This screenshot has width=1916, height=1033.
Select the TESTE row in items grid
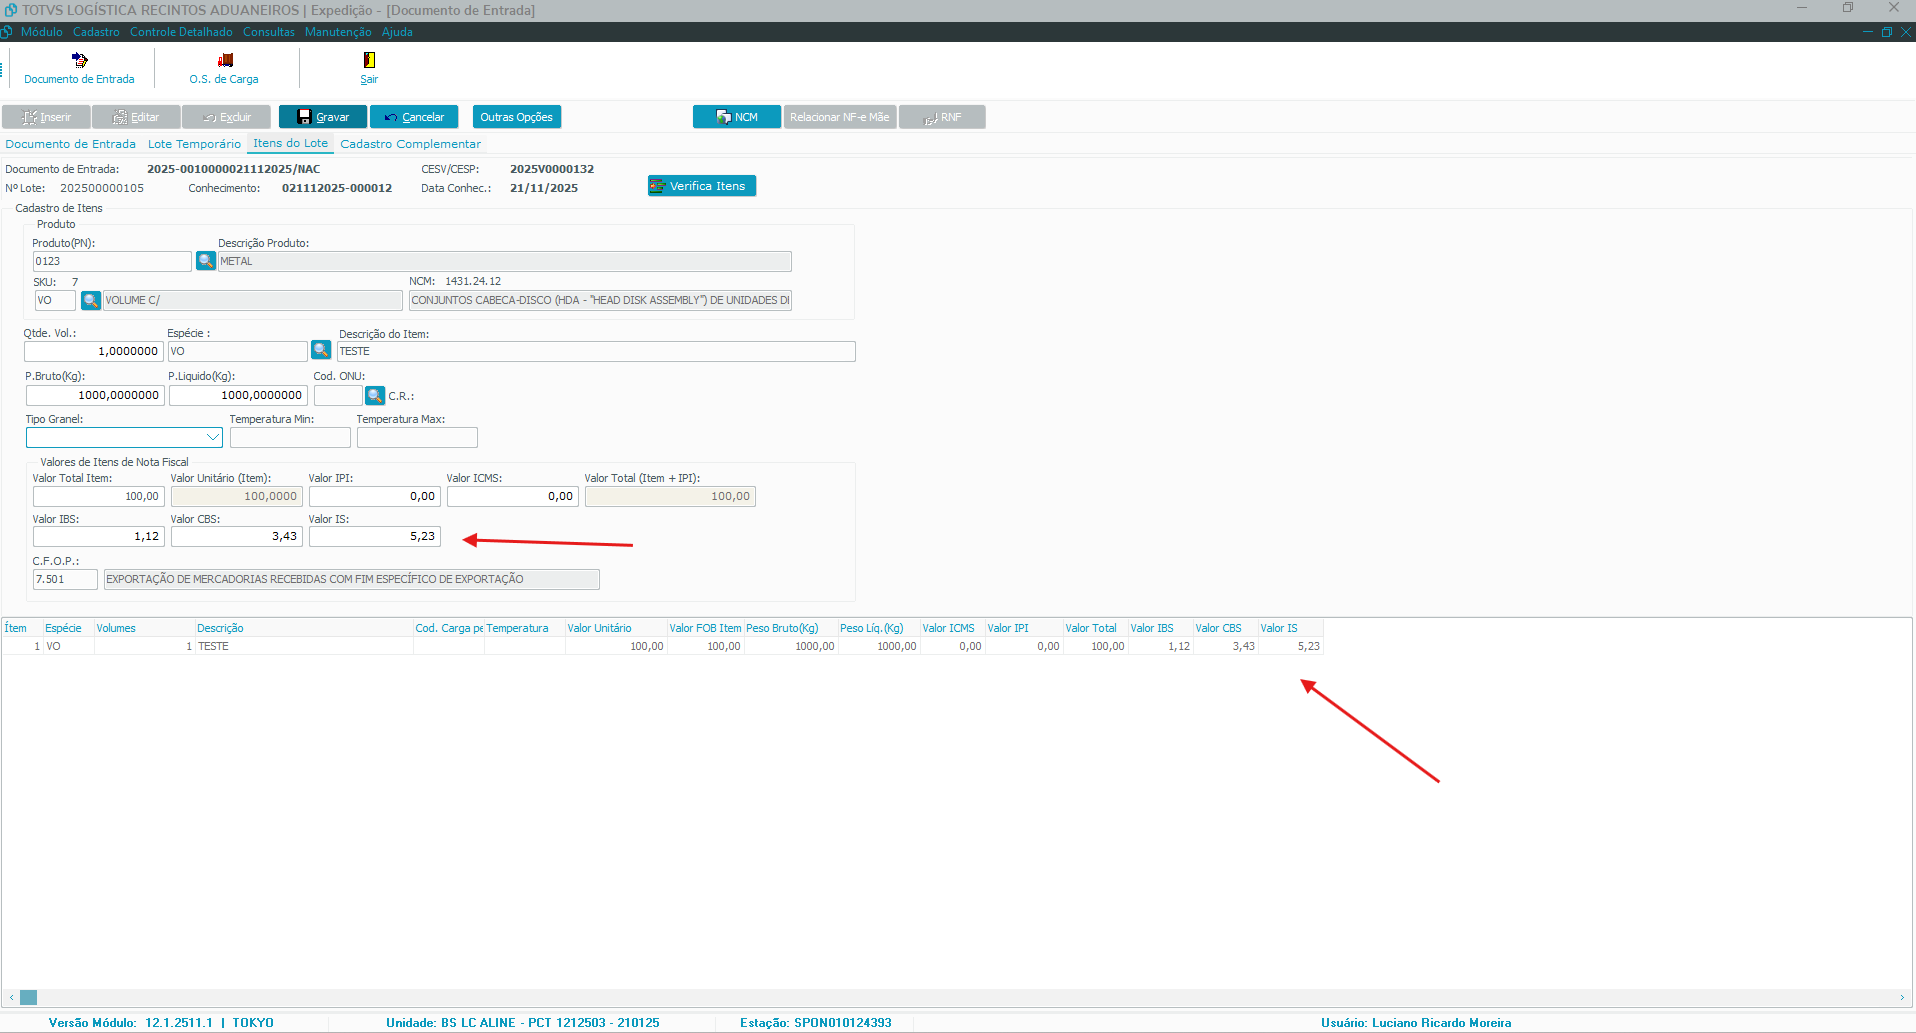click(662, 646)
